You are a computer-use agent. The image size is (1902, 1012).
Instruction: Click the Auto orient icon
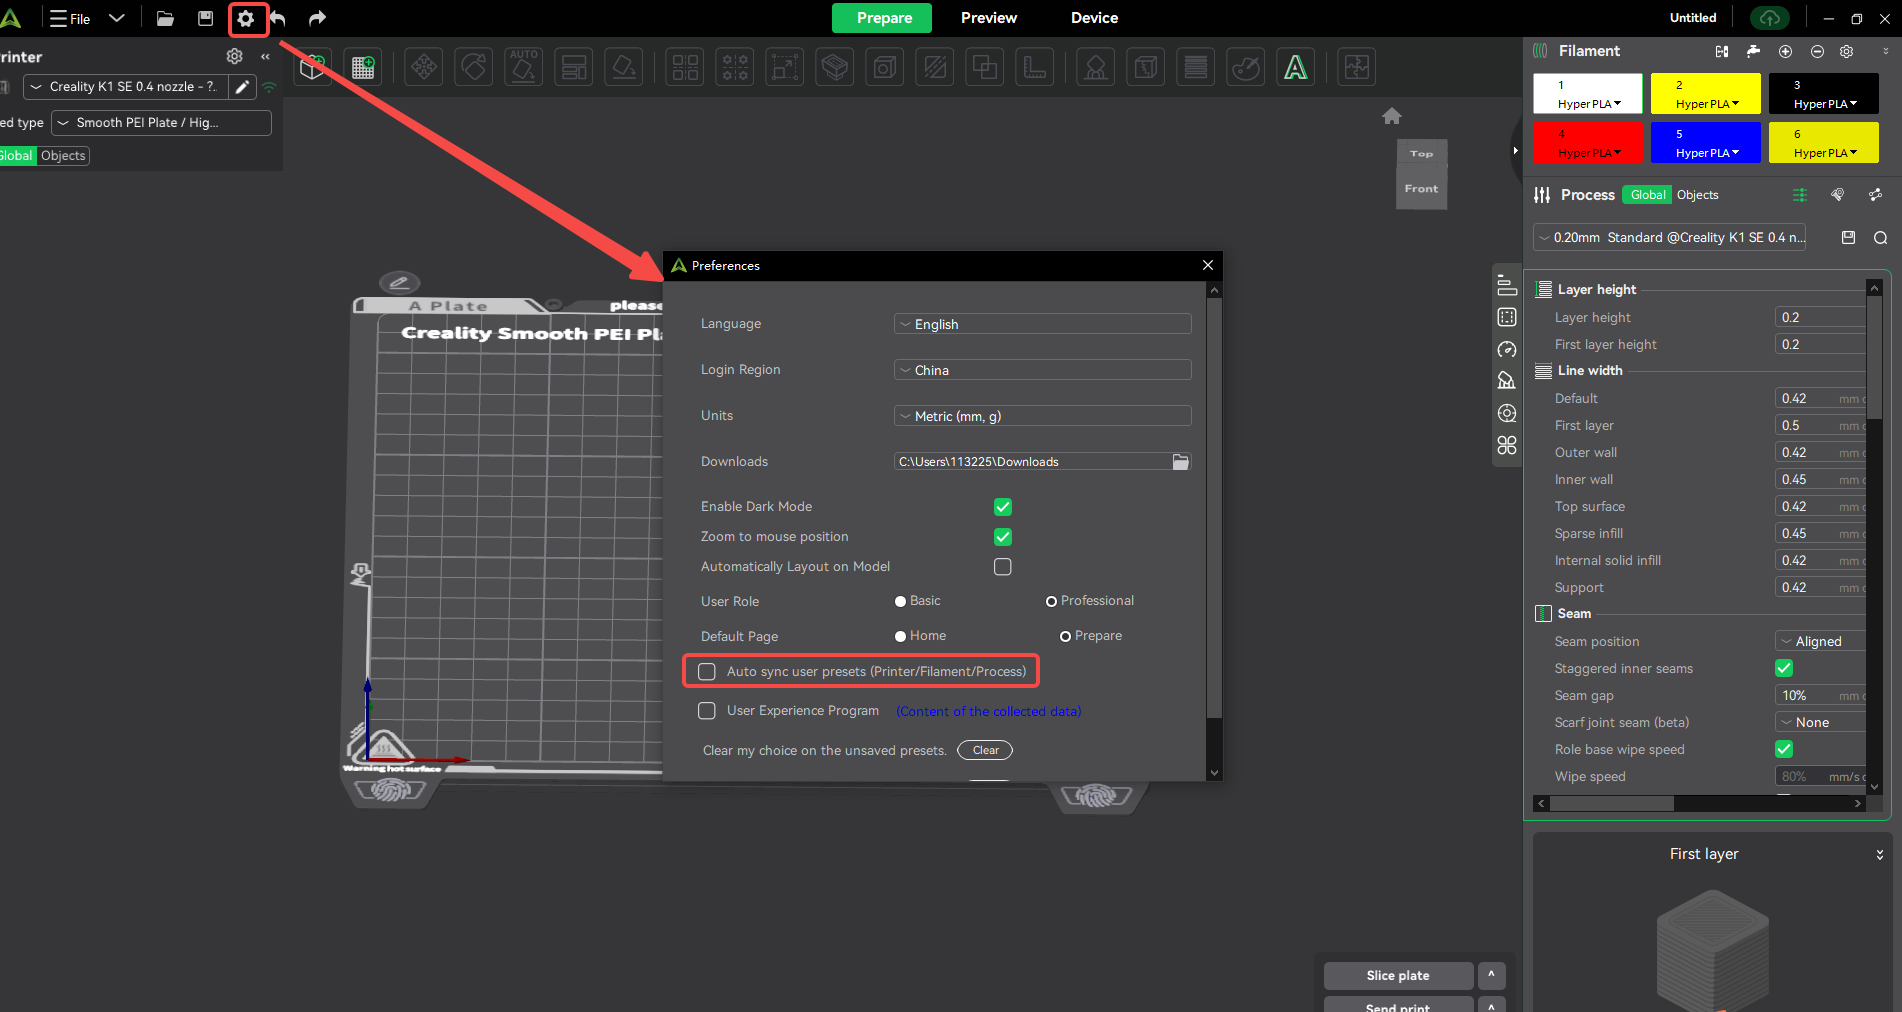click(524, 67)
